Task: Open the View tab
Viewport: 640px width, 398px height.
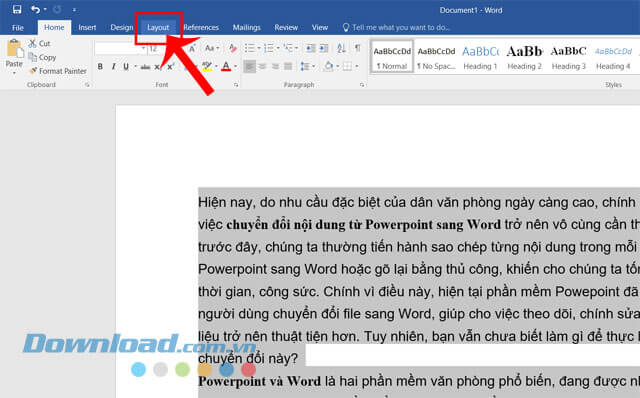Action: point(320,27)
